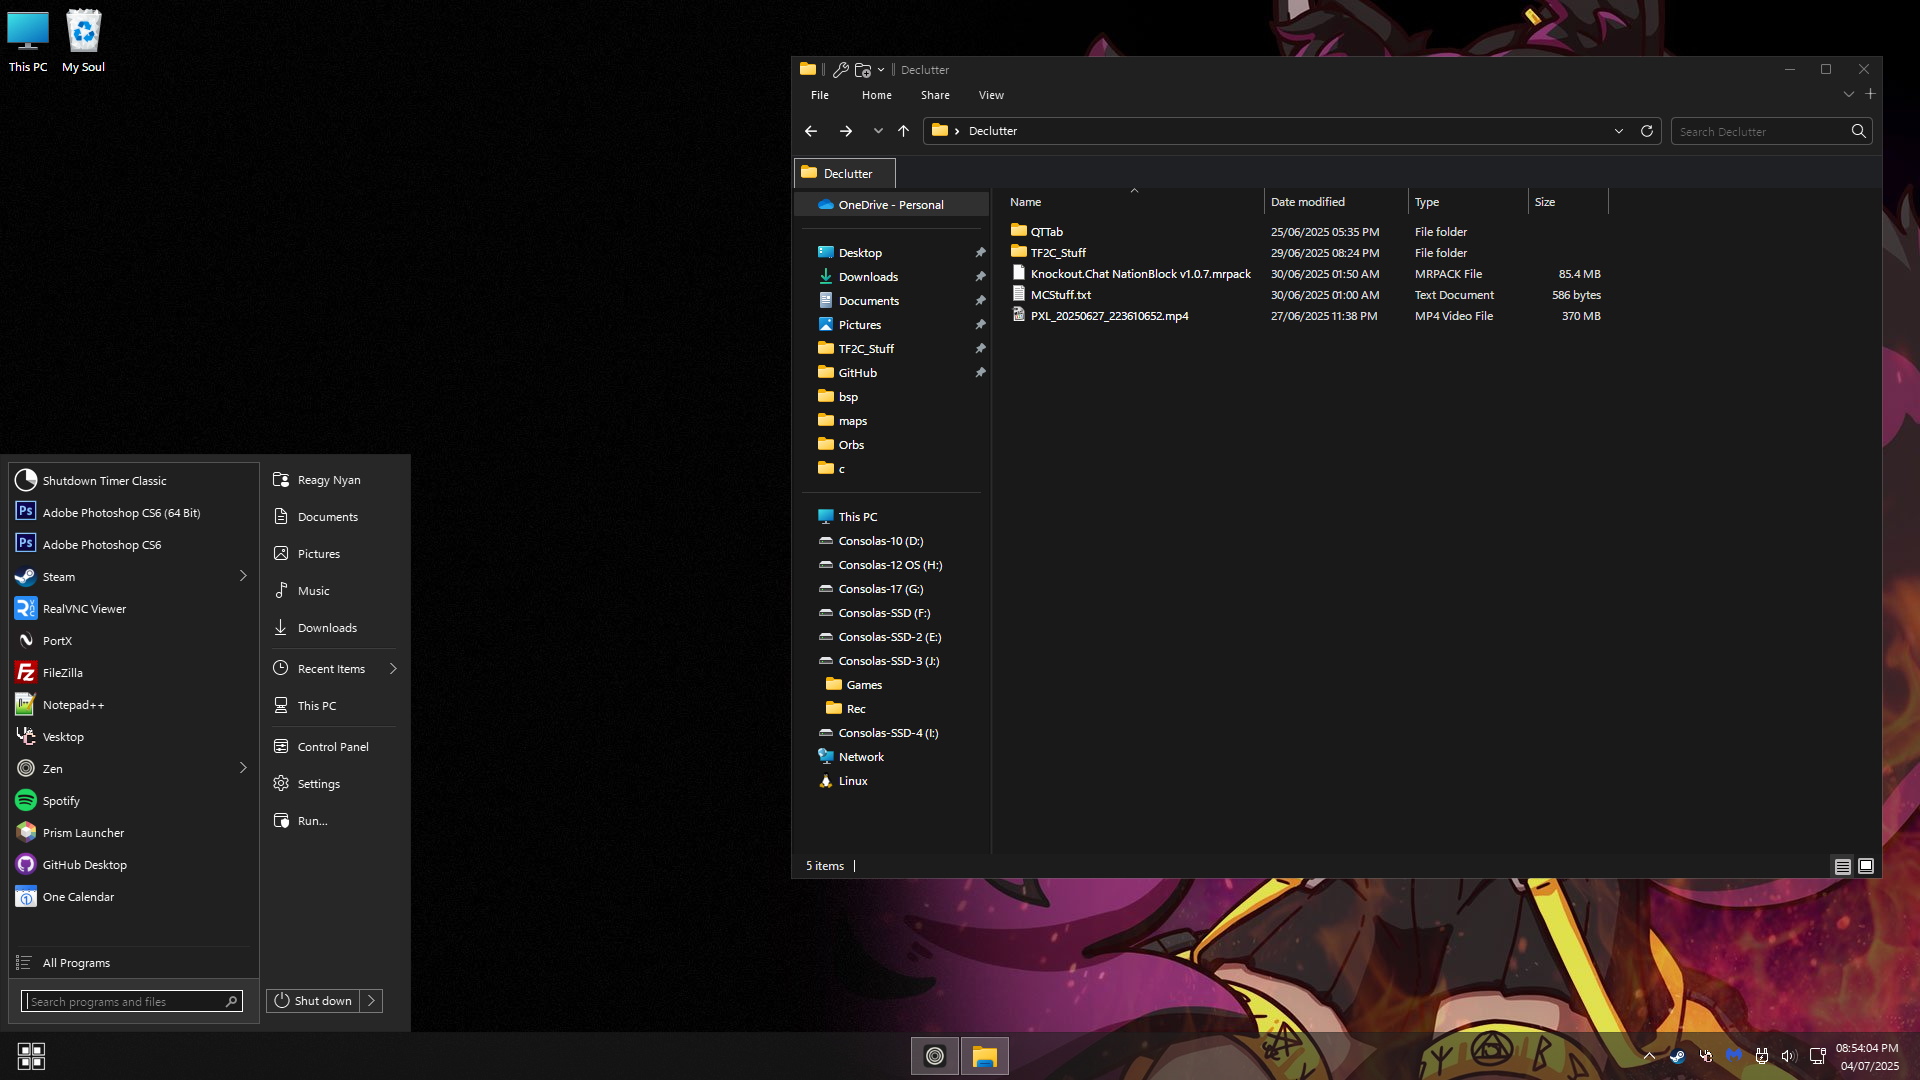Viewport: 1920px width, 1080px height.
Task: Launch Spotify from the start menu
Action: point(133,801)
